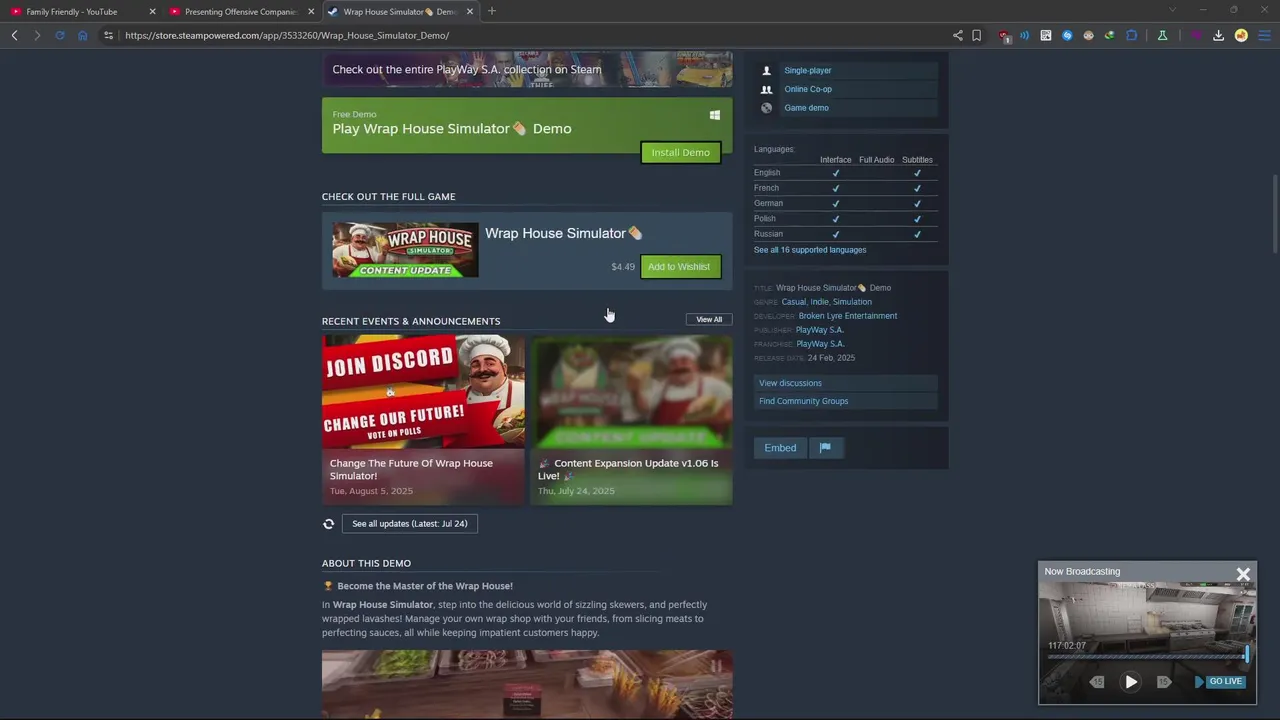Click the purple heart toolbar icon
The height and width of the screenshot is (720, 1280).
pos(1196,35)
